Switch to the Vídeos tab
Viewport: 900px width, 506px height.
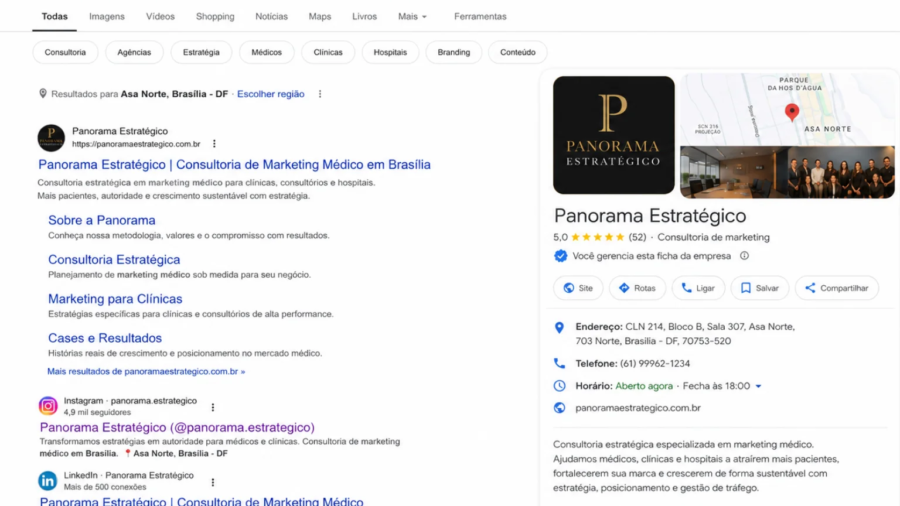click(x=160, y=17)
